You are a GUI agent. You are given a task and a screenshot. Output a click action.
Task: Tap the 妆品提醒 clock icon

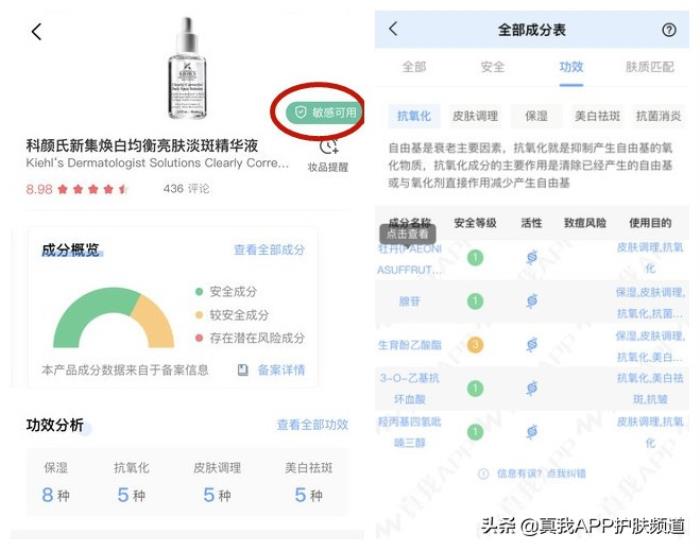pos(328,148)
